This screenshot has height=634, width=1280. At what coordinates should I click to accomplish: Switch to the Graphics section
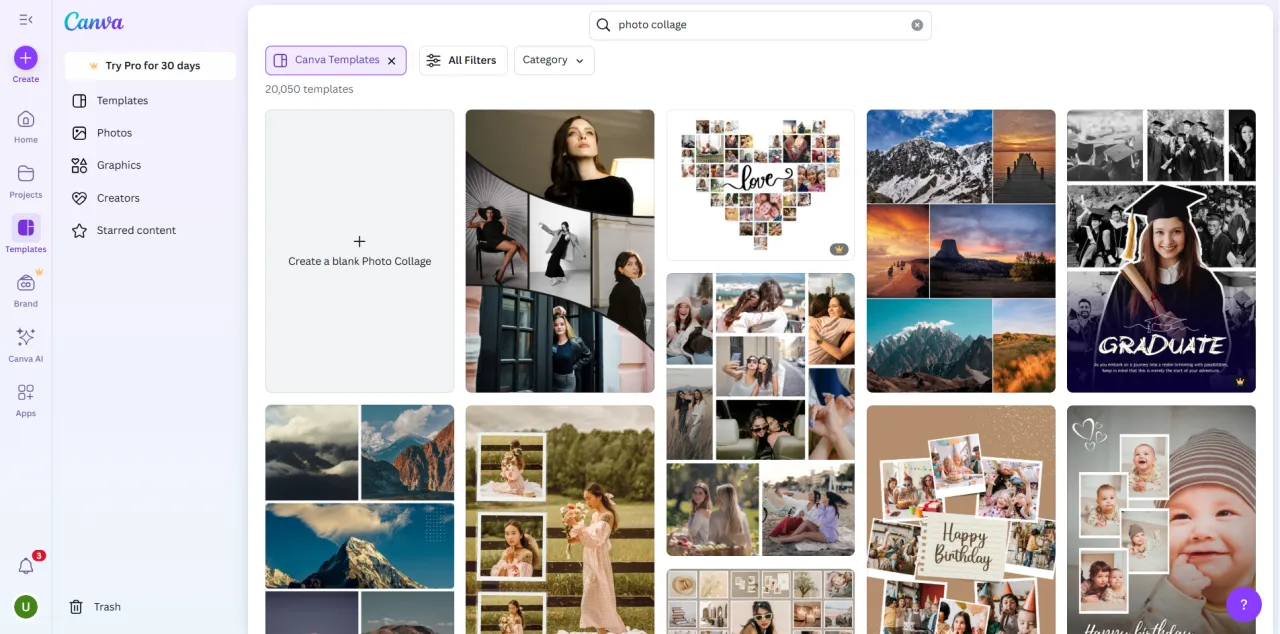117,165
